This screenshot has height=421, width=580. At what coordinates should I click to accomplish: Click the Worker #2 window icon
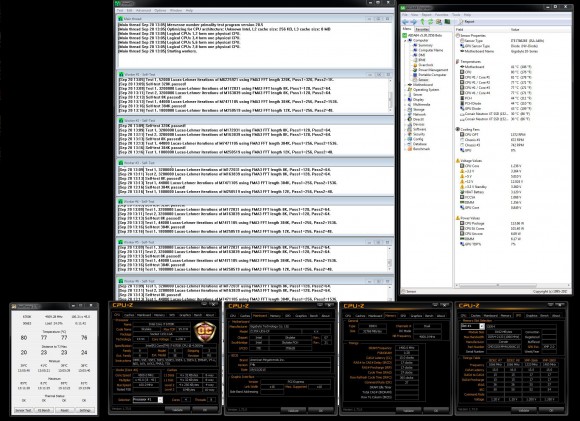pyautogui.click(x=121, y=120)
